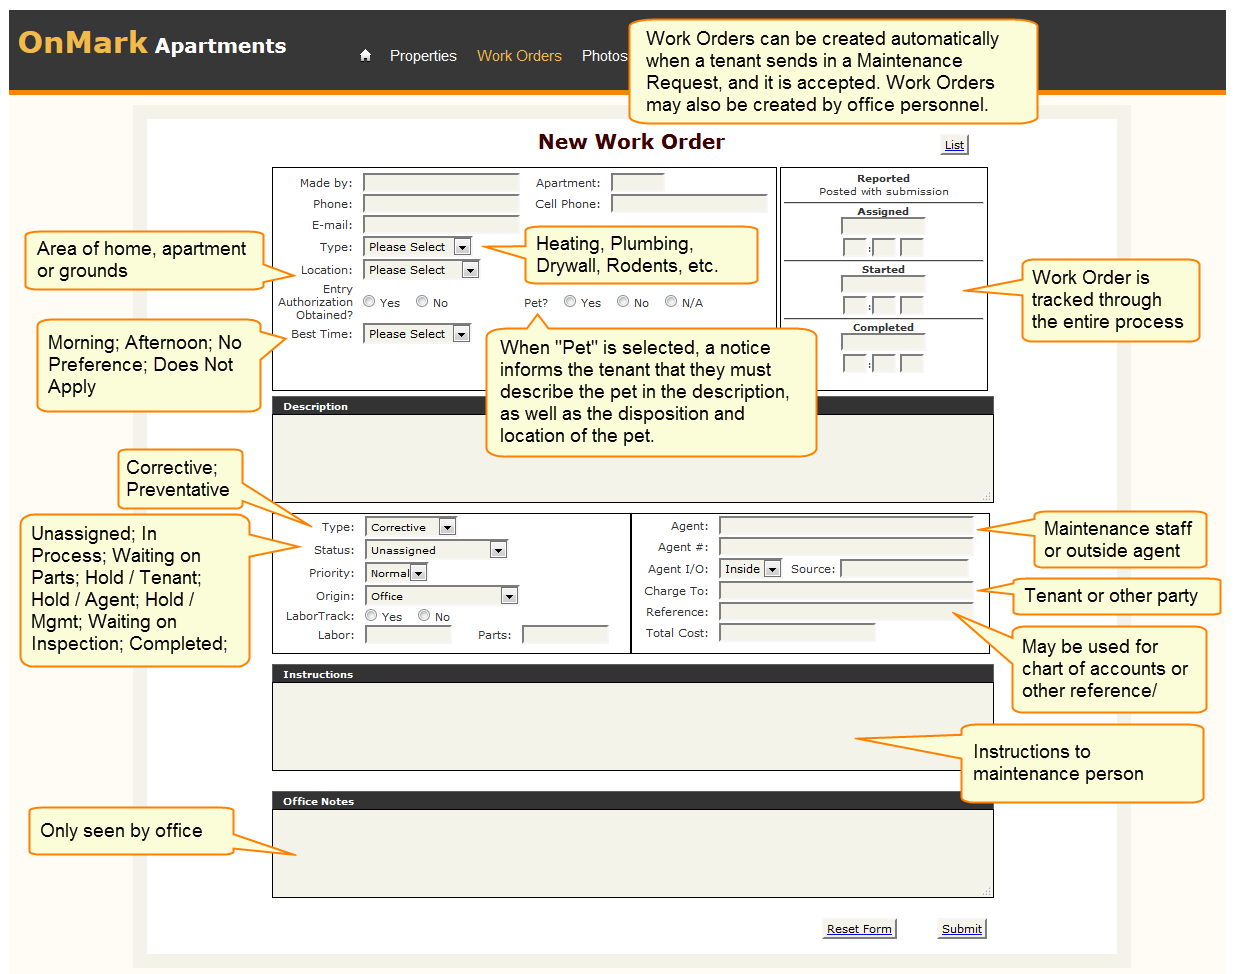Open the Priority Normal dropdown
Screen dimensions: 1240x974
397,573
